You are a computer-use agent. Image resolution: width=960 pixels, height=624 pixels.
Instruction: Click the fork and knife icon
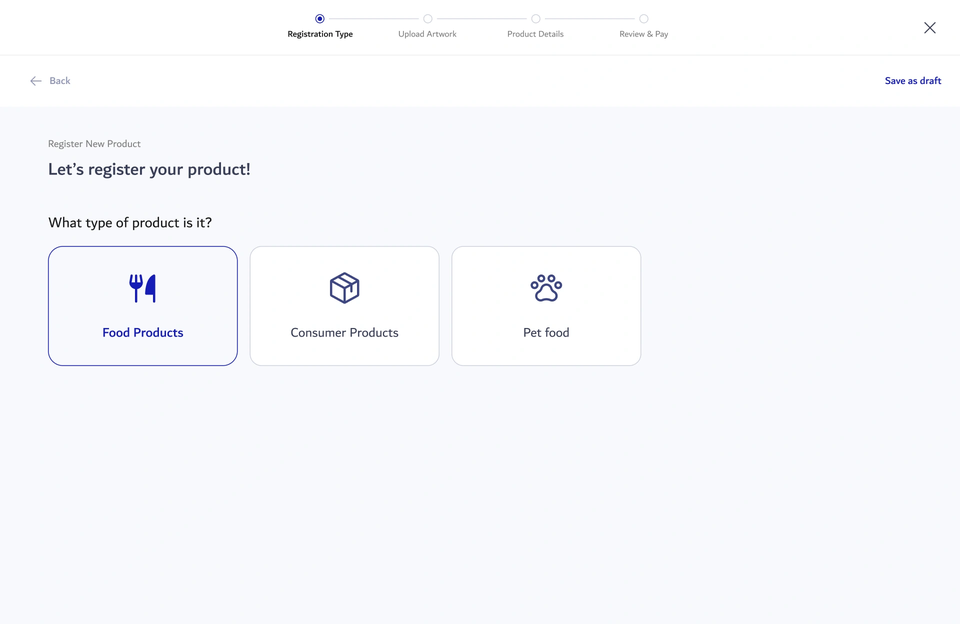click(x=143, y=288)
